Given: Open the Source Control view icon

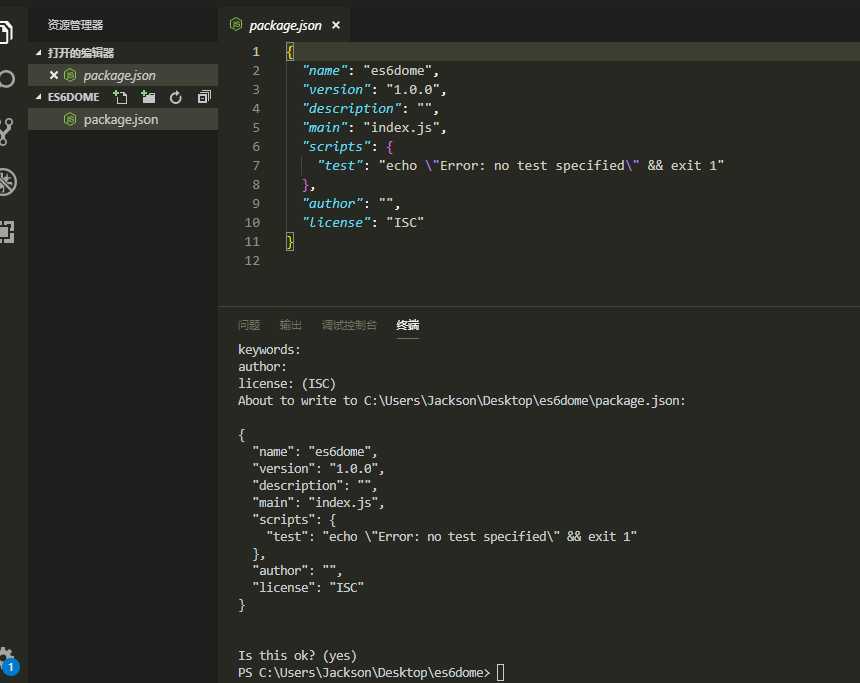Looking at the screenshot, I should 6,131.
